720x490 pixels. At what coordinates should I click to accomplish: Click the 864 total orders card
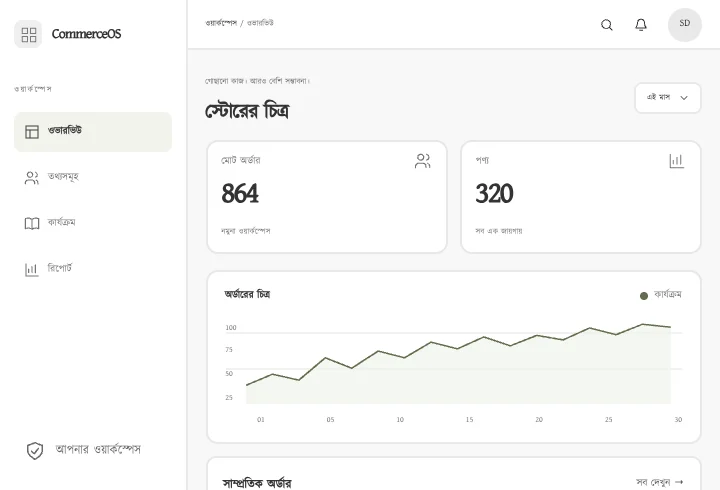(x=327, y=197)
